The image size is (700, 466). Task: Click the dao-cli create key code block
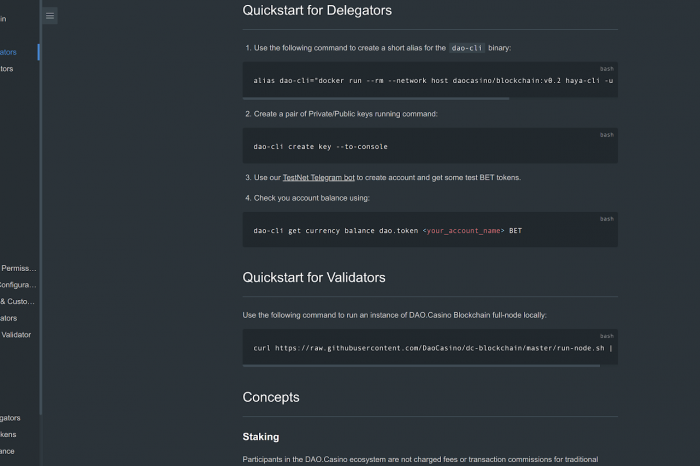pos(430,146)
